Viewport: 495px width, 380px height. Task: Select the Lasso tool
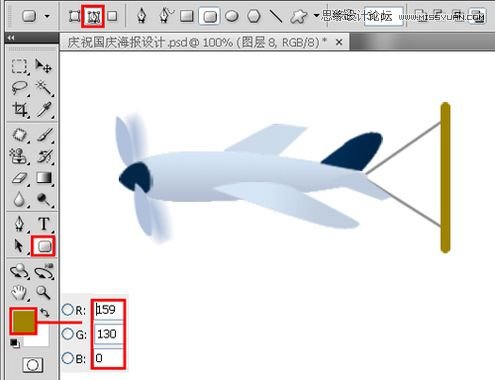(19, 88)
